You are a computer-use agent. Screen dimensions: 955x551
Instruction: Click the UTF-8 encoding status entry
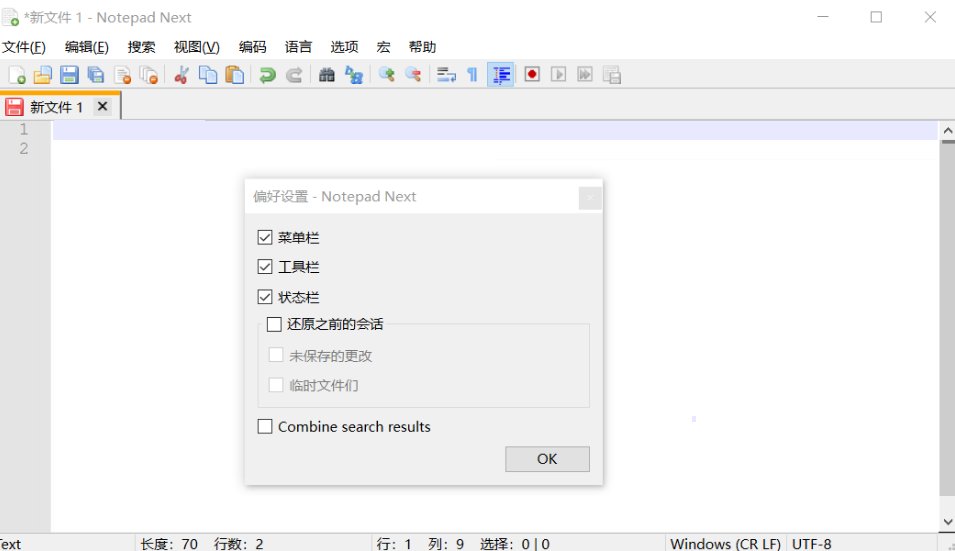[811, 544]
